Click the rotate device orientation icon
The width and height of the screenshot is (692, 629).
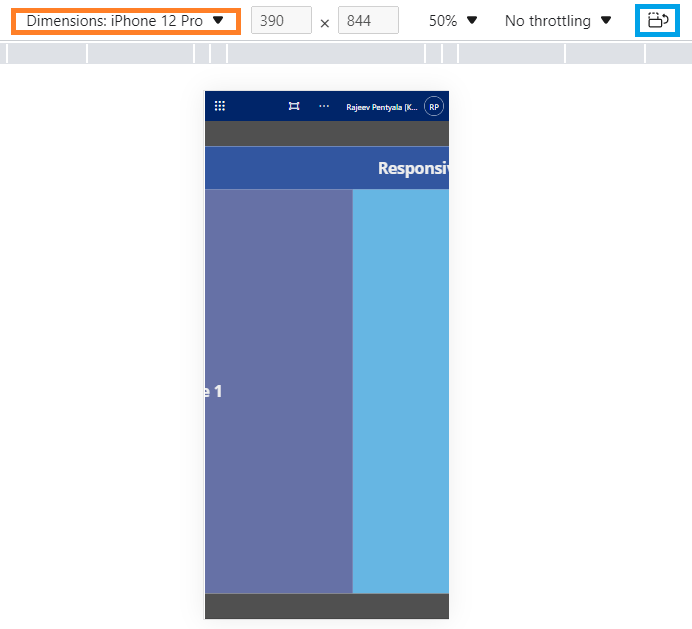click(657, 20)
